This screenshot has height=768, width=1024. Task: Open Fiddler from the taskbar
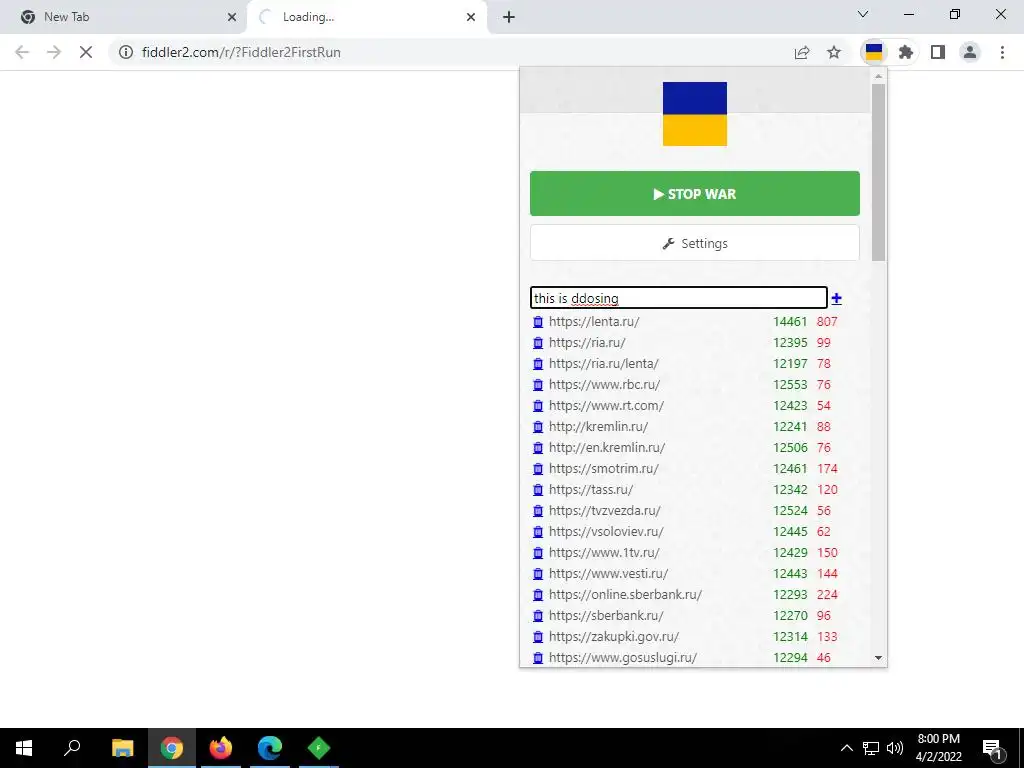tap(319, 748)
